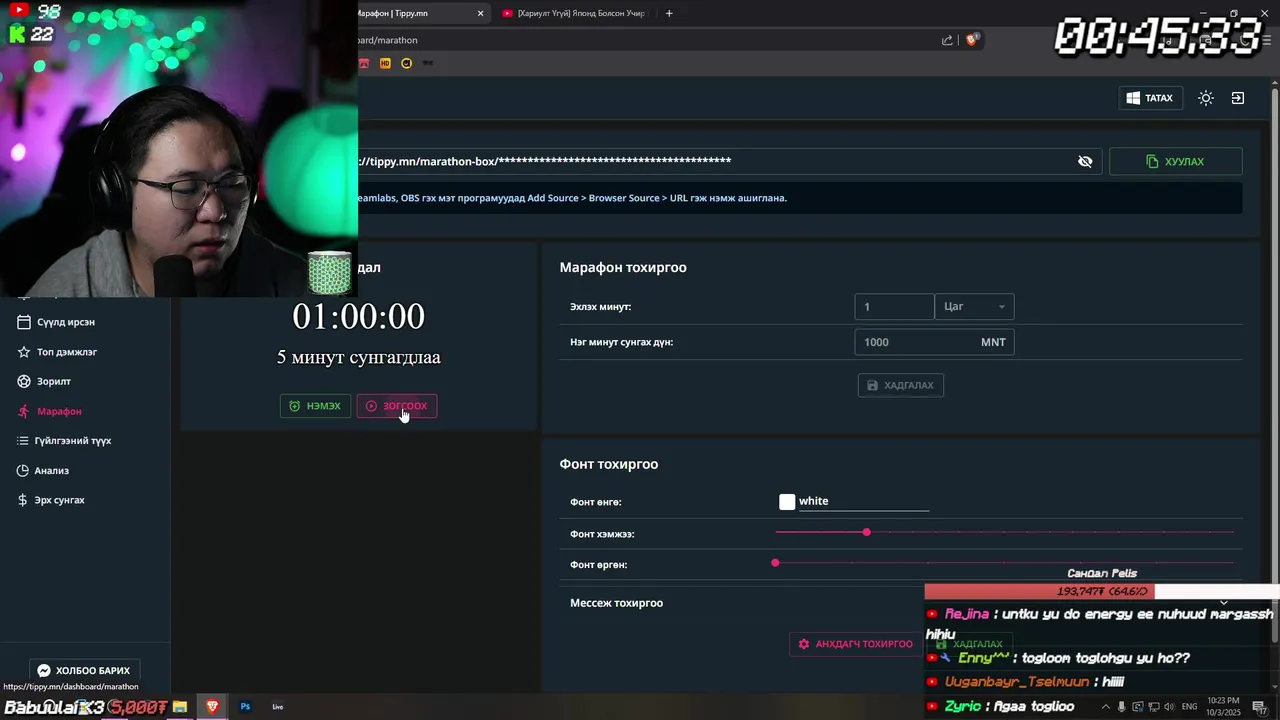
Task: Click the 1000 MNT amount field
Action: [x=934, y=342]
